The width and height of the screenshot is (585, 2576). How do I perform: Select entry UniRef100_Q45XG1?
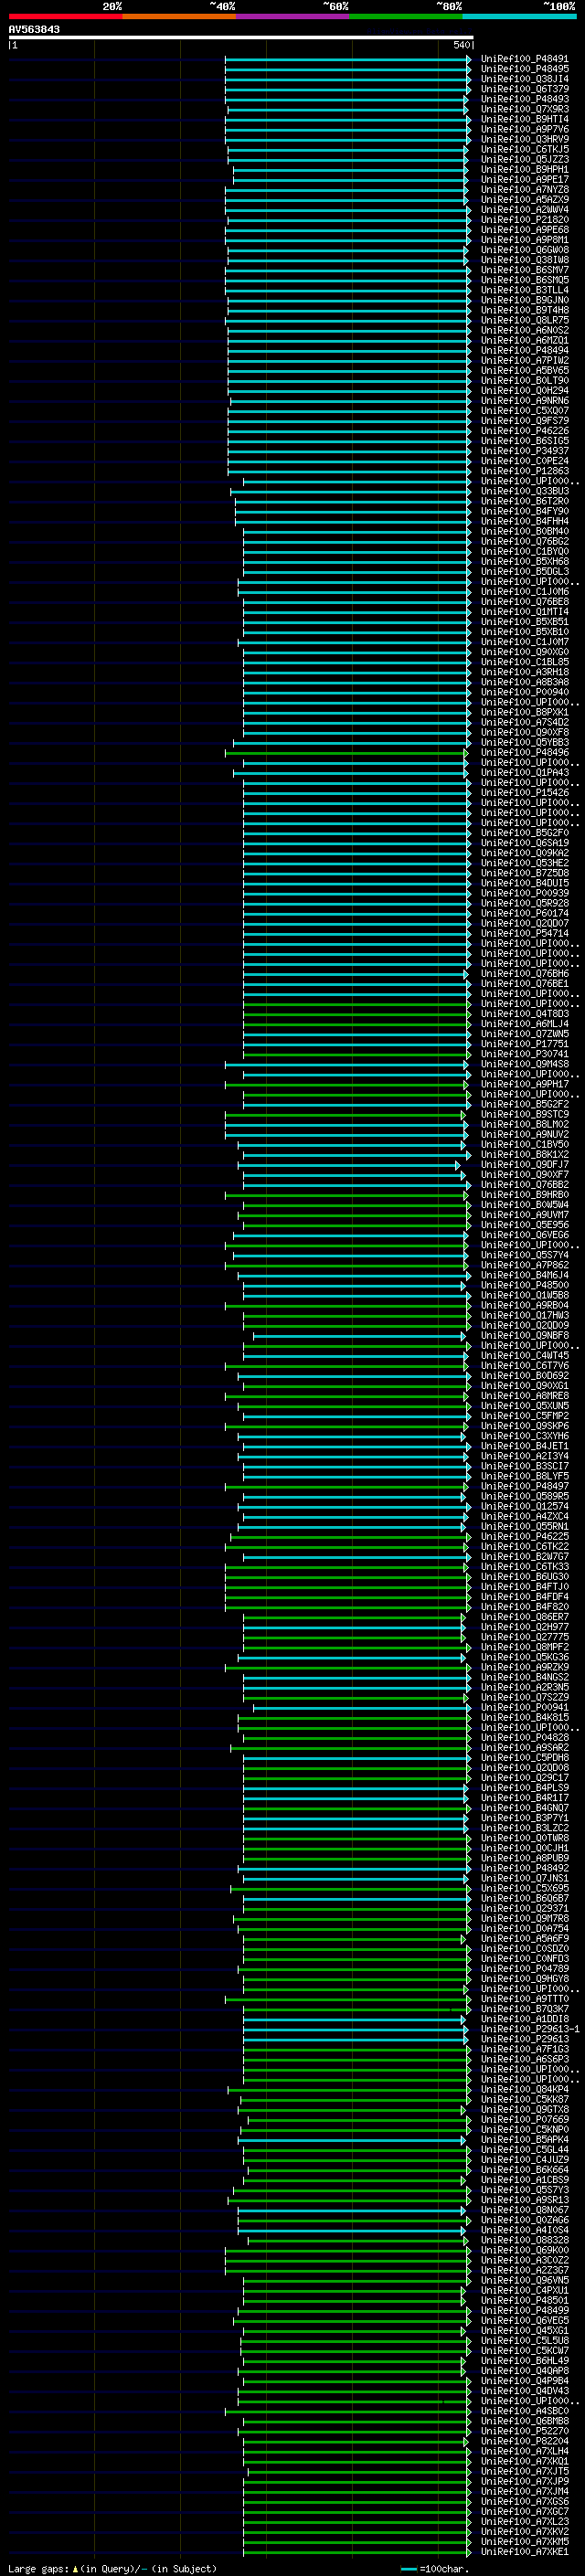(x=524, y=2330)
